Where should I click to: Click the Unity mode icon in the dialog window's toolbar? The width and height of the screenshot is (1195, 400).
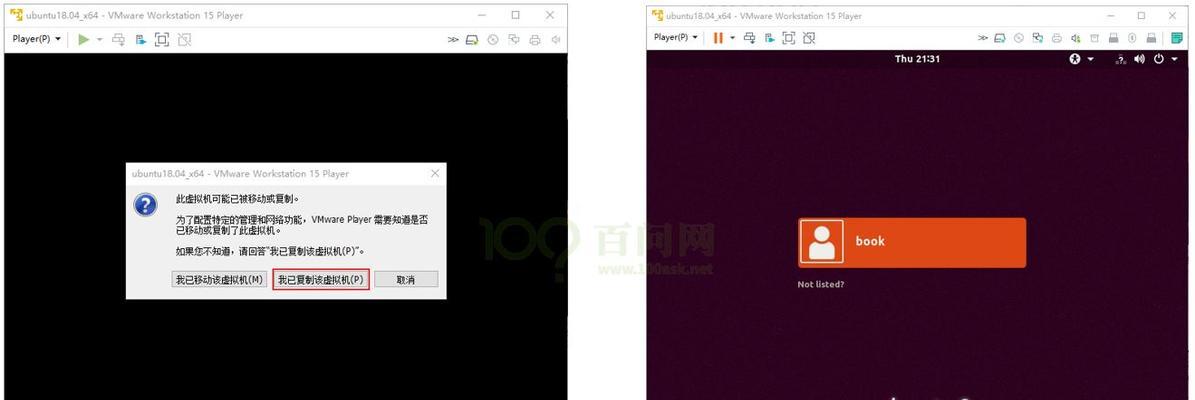coord(141,39)
